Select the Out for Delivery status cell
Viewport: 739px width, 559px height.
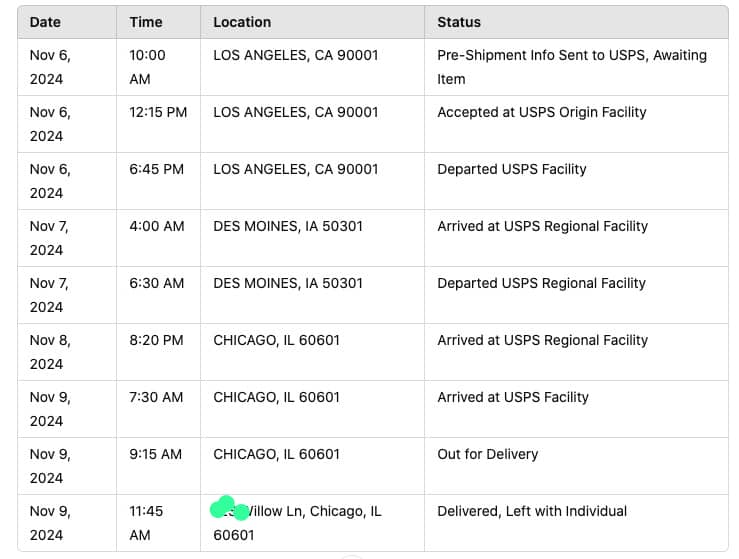point(488,454)
